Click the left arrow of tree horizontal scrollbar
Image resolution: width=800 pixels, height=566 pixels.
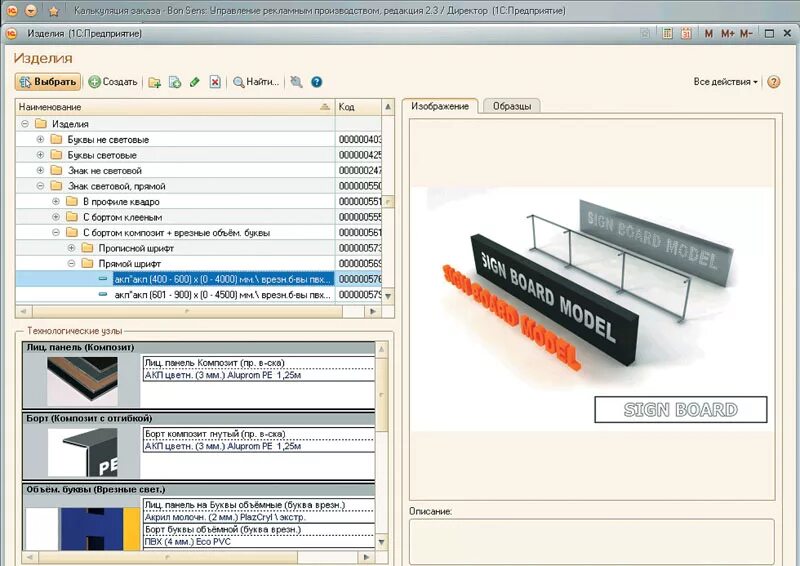tap(23, 311)
